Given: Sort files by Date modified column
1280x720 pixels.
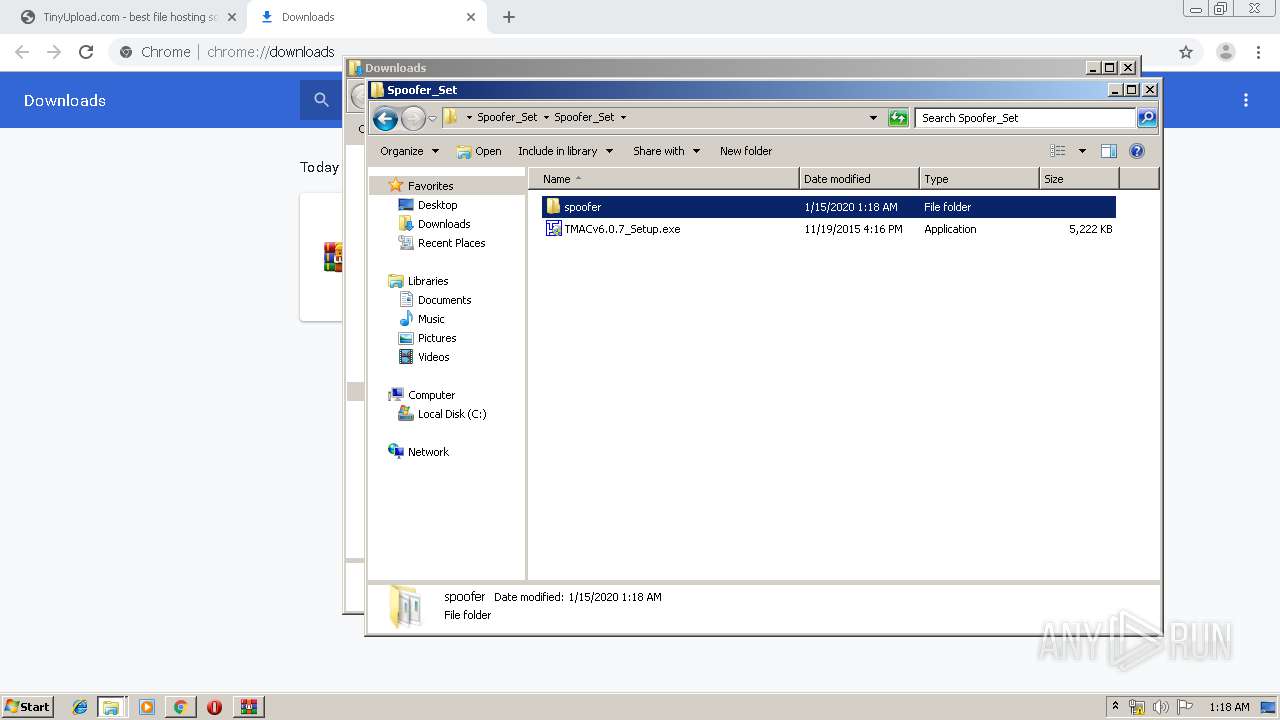Looking at the screenshot, I should [859, 179].
